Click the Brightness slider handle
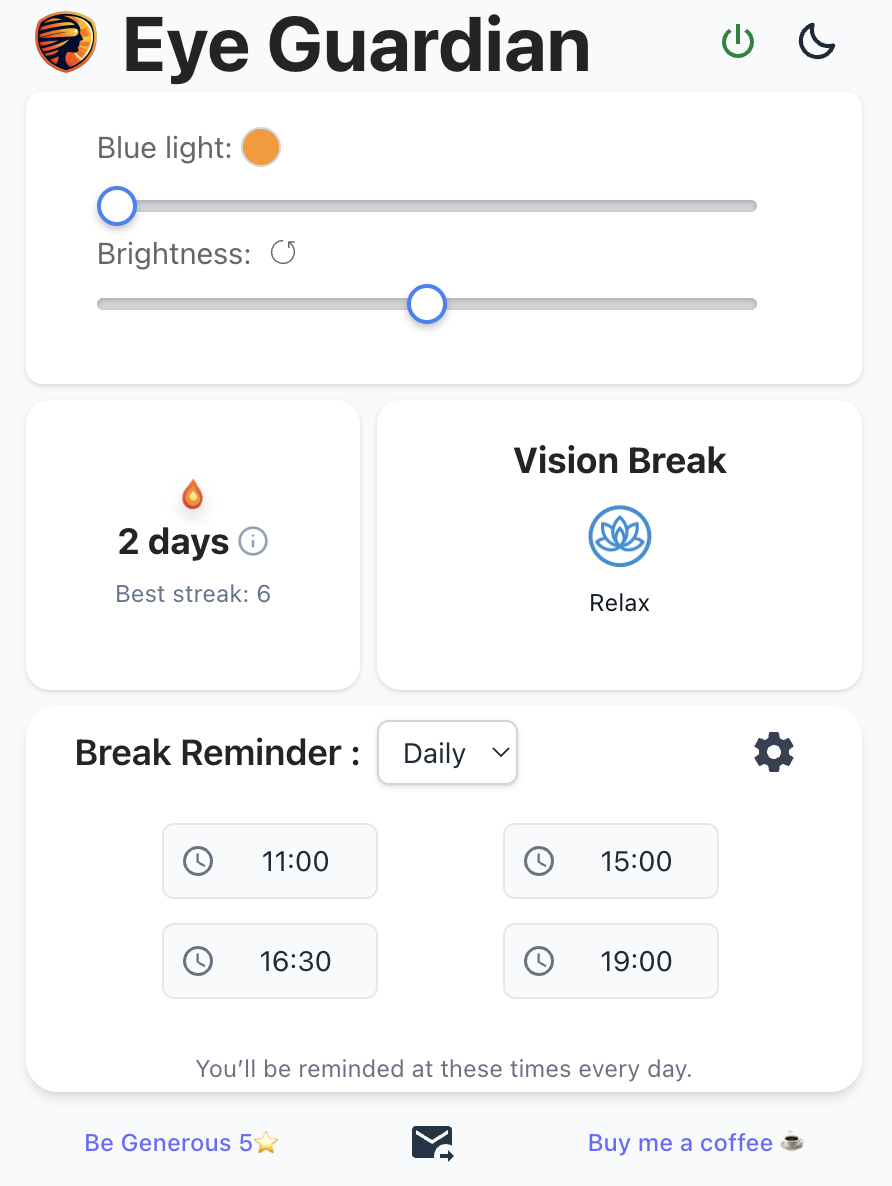Screen dimensions: 892x1186 (427, 304)
